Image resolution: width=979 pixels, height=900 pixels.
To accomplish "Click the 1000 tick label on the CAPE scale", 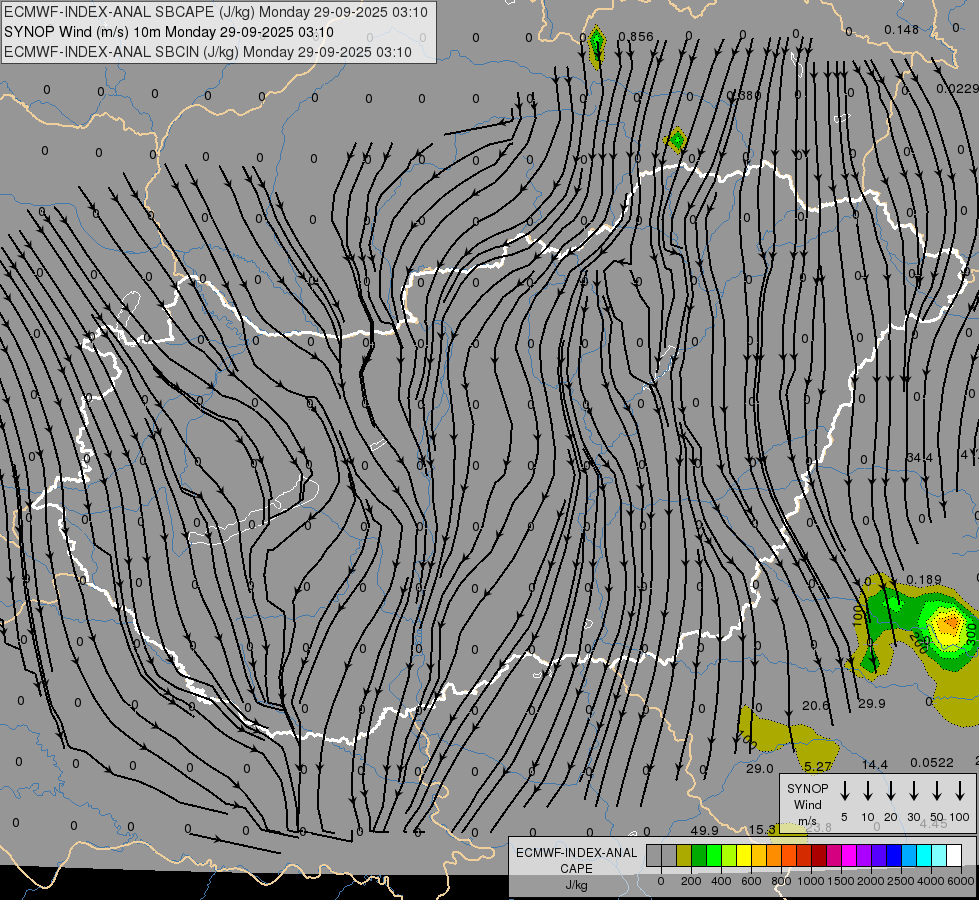I will point(811,881).
